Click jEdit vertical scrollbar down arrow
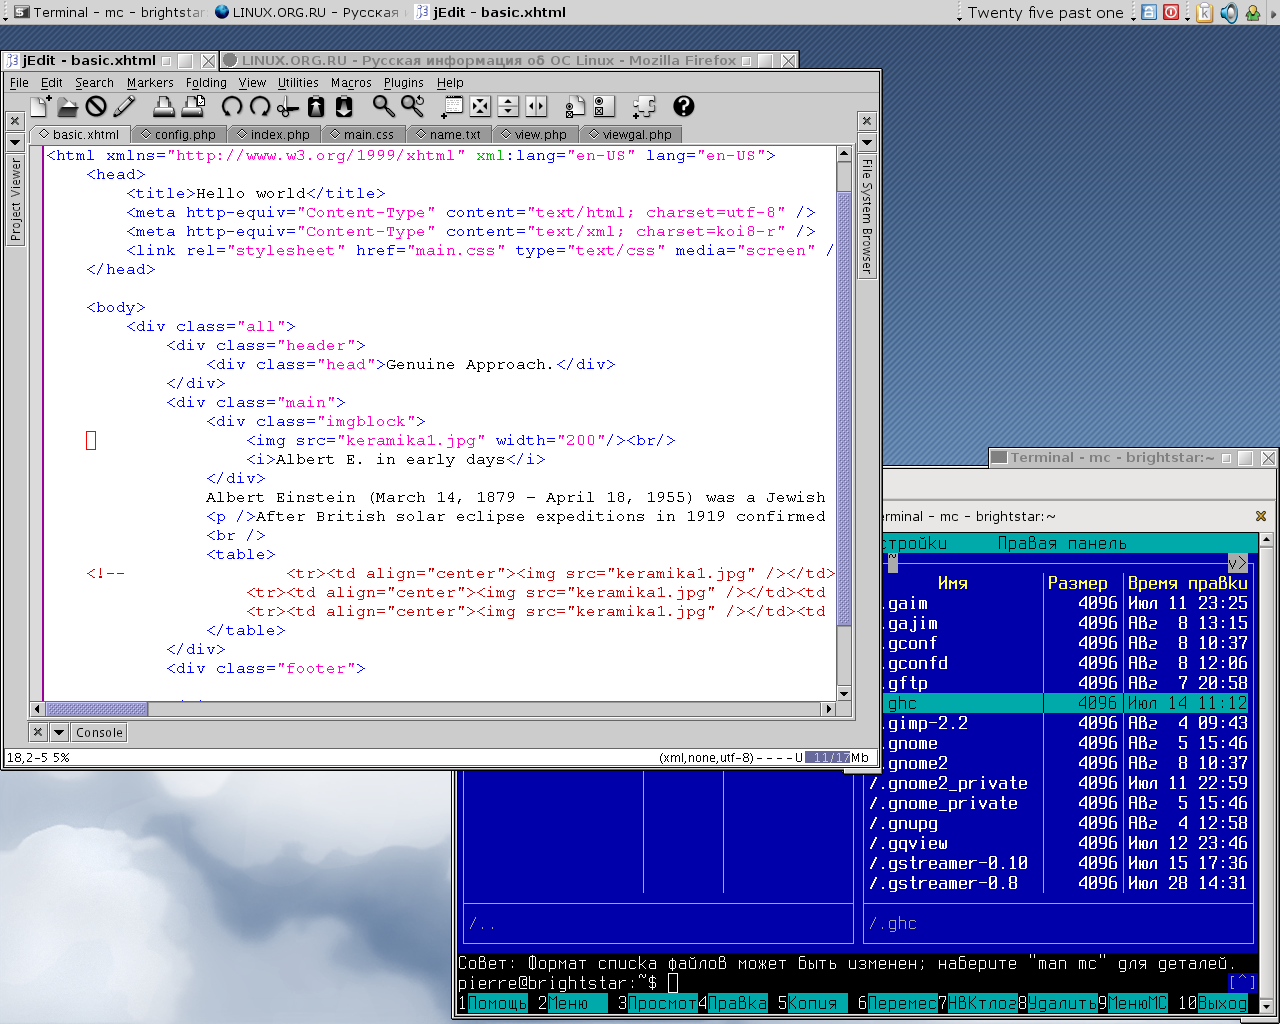 pos(843,693)
